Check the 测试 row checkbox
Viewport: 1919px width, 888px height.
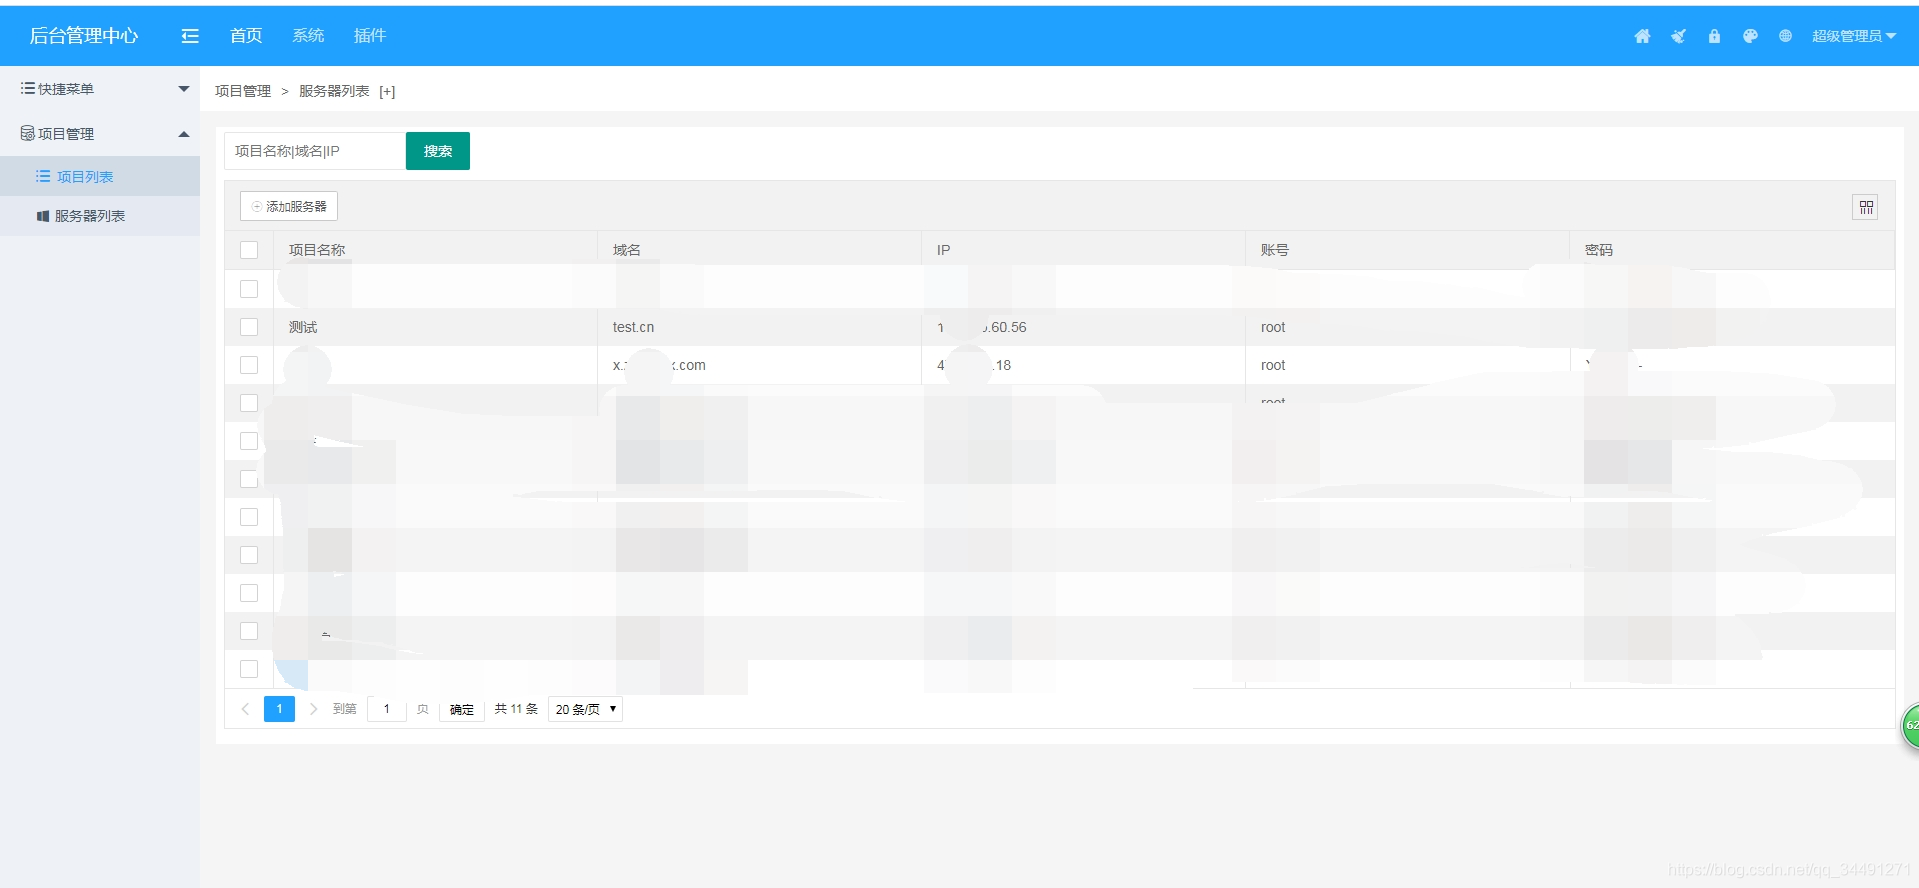[x=249, y=327]
